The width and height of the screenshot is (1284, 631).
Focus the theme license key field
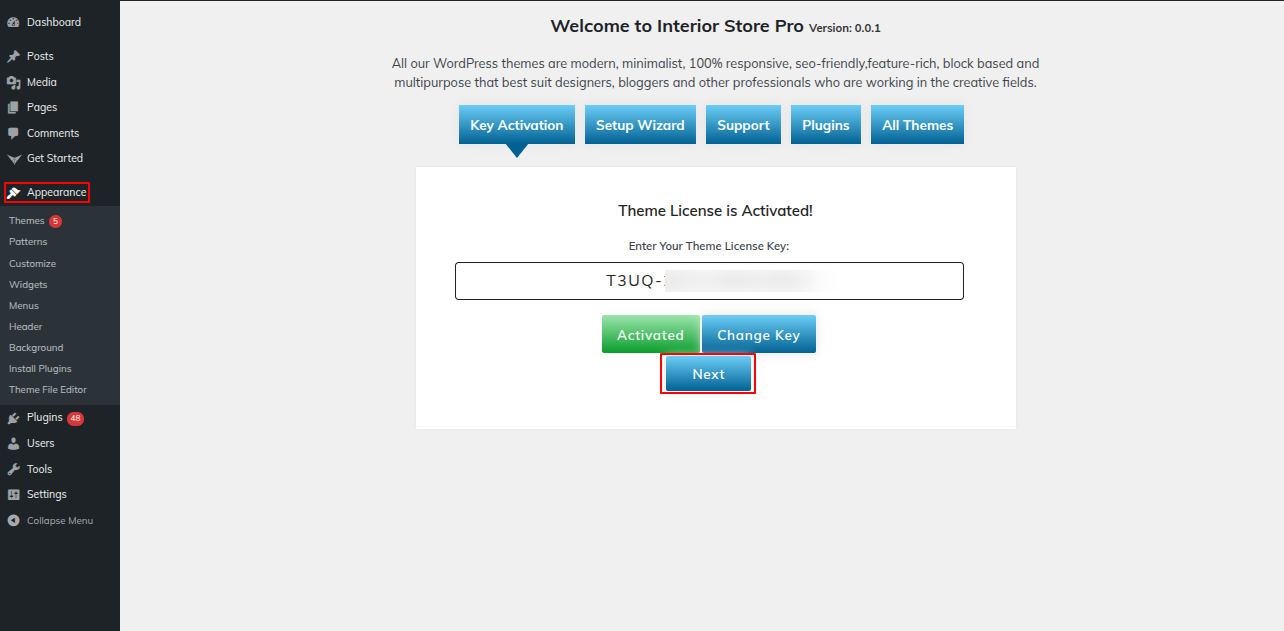pyautogui.click(x=709, y=281)
